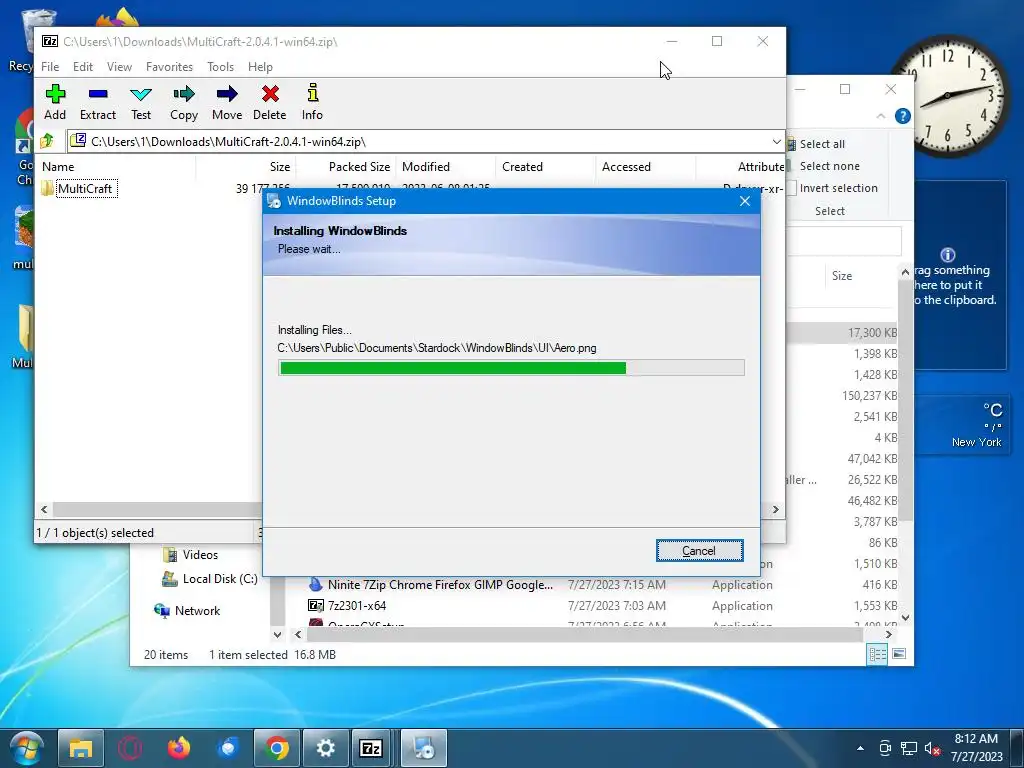The height and width of the screenshot is (768, 1024).
Task: Launch Firefox from taskbar
Action: point(178,748)
